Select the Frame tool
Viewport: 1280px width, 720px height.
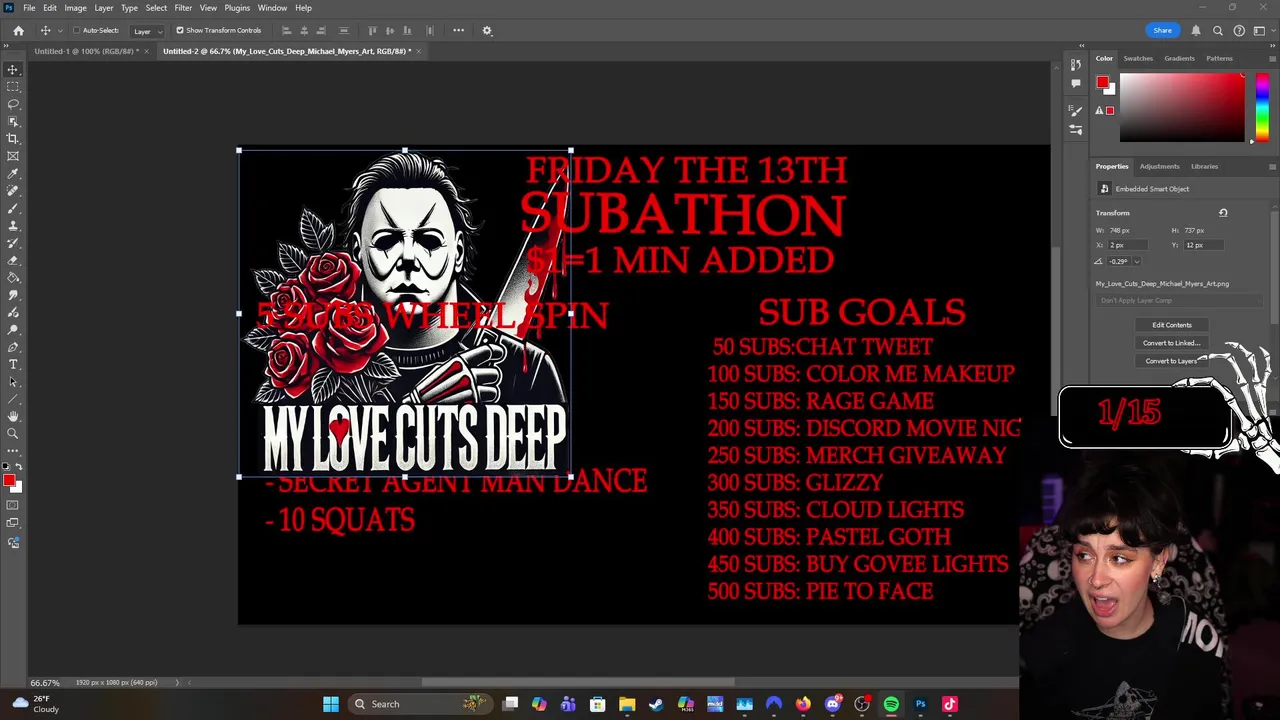(13, 156)
